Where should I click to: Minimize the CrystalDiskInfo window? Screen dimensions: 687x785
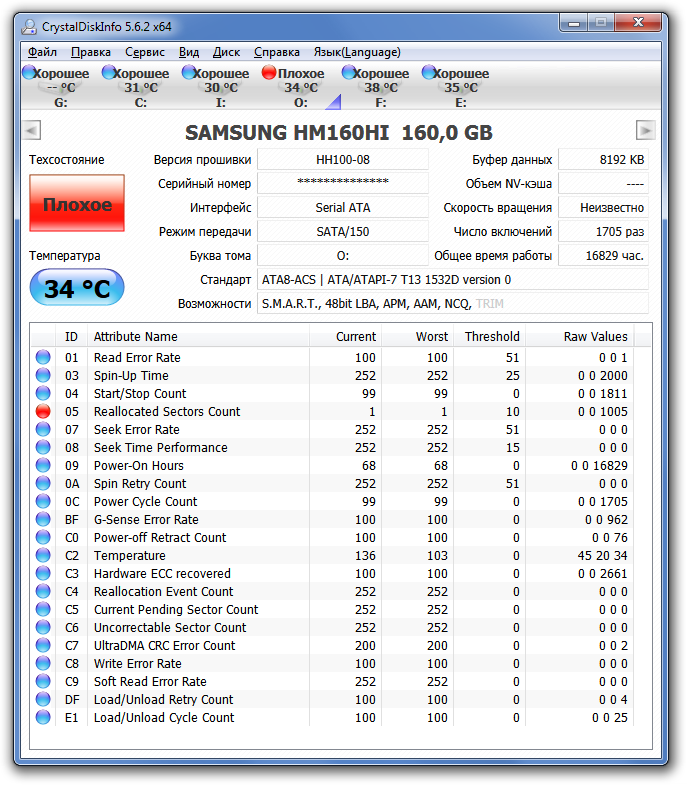(x=574, y=23)
